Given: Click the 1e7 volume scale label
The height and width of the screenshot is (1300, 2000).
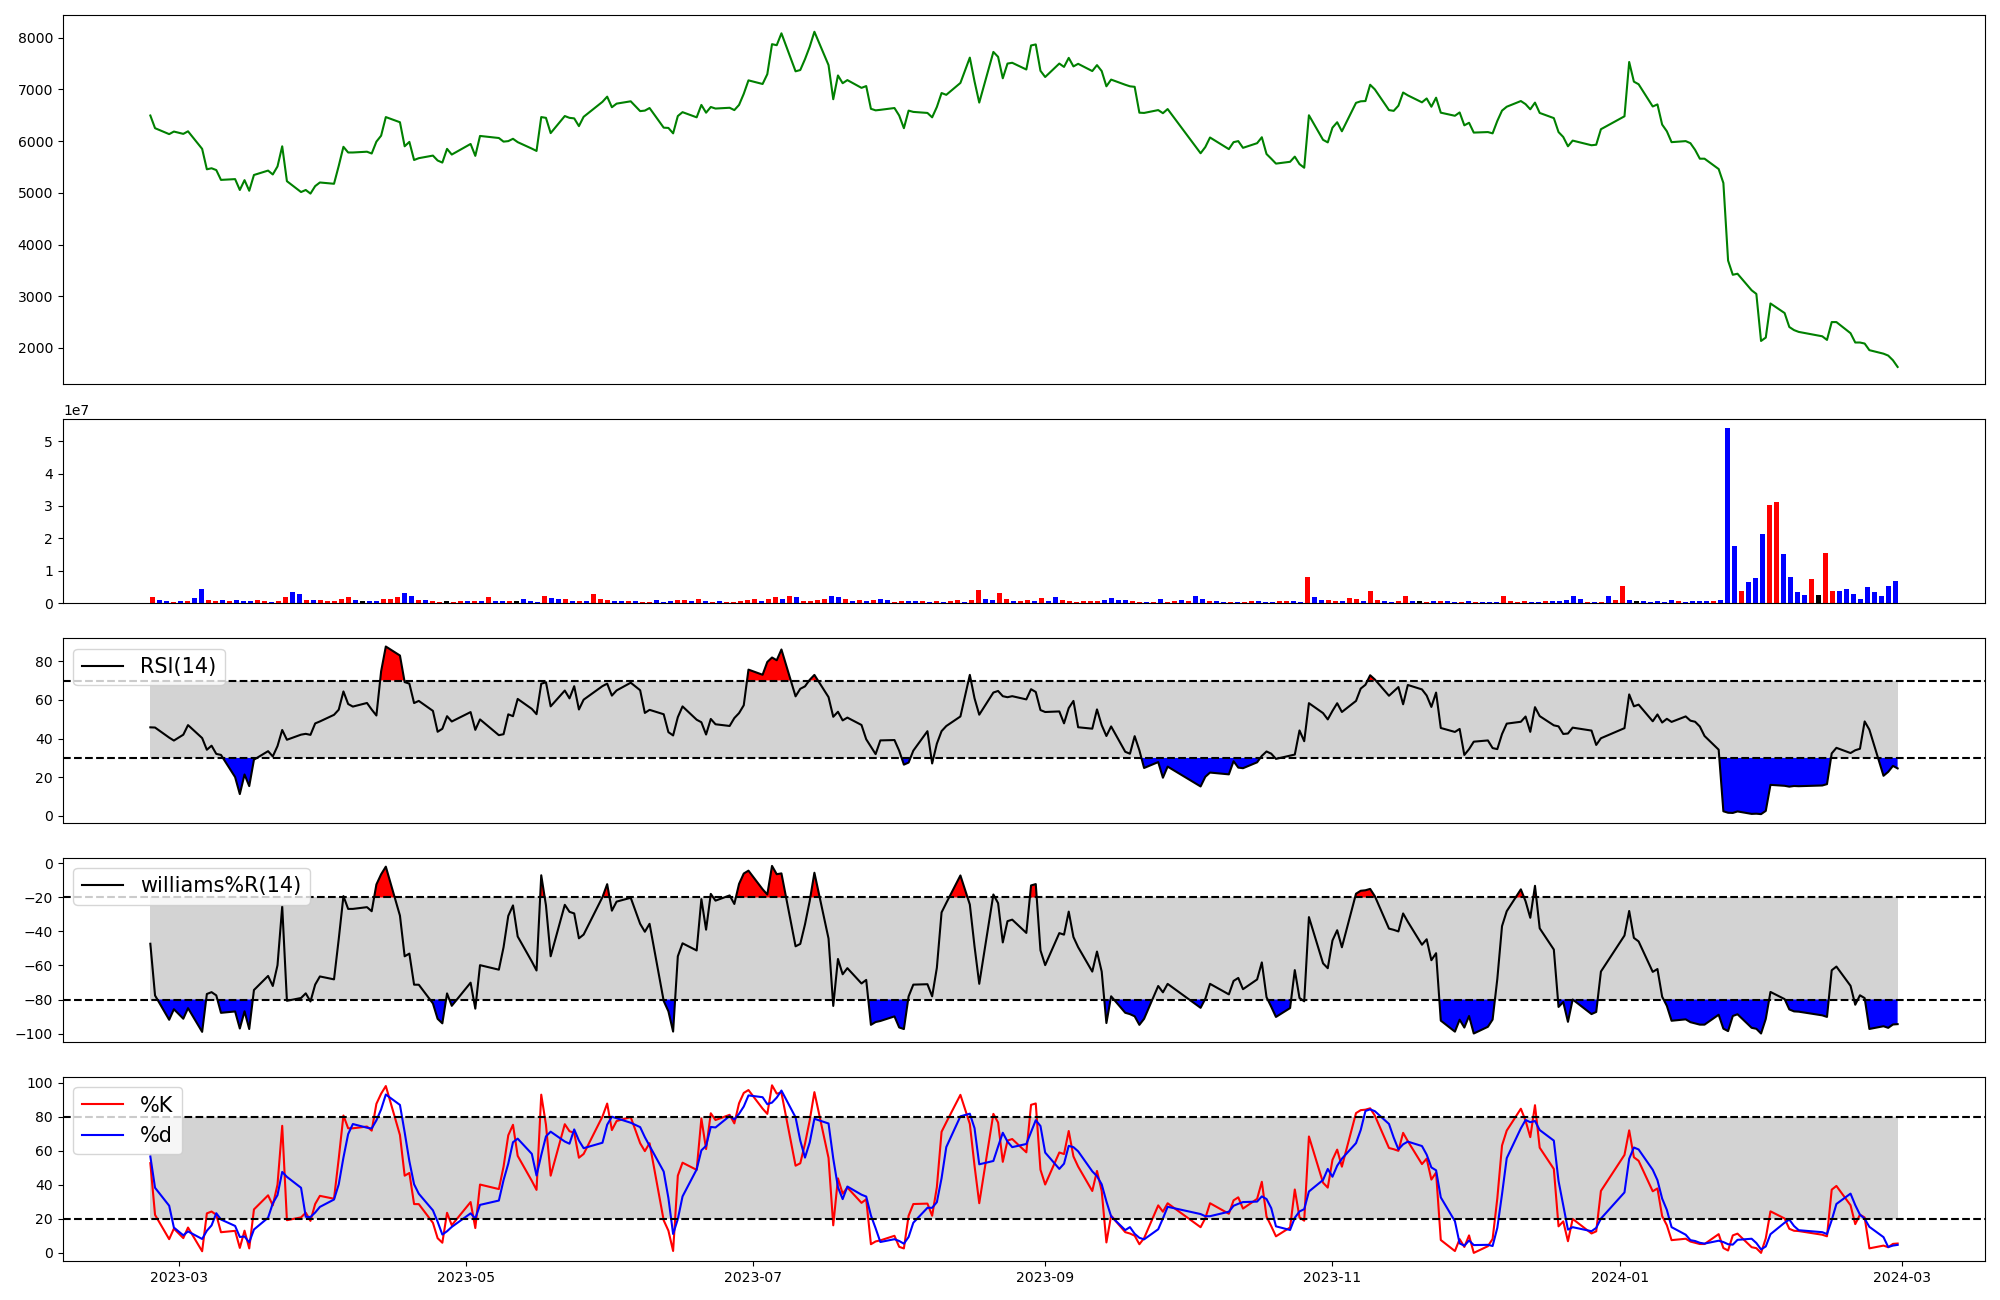Looking at the screenshot, I should [79, 411].
